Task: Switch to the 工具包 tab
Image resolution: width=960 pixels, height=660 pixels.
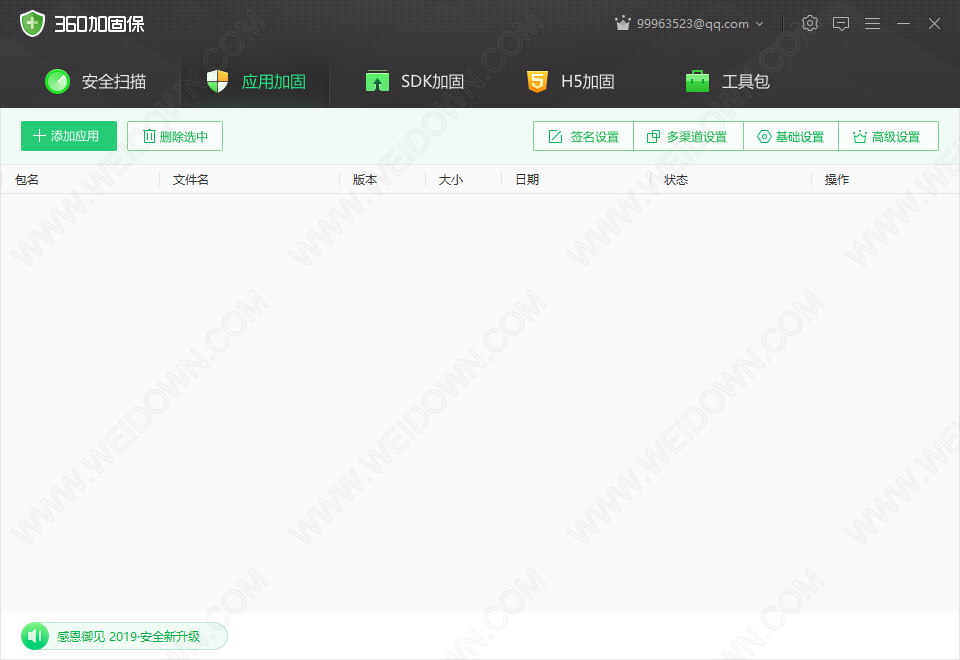Action: pyautogui.click(x=727, y=81)
